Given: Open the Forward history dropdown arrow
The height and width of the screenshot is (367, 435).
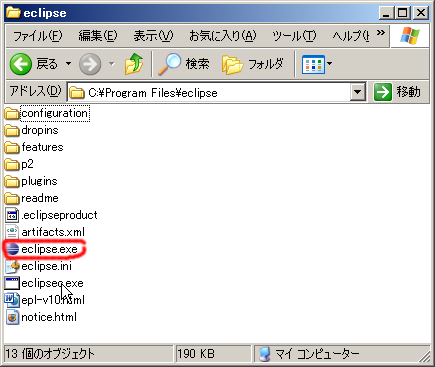Looking at the screenshot, I should click(112, 63).
